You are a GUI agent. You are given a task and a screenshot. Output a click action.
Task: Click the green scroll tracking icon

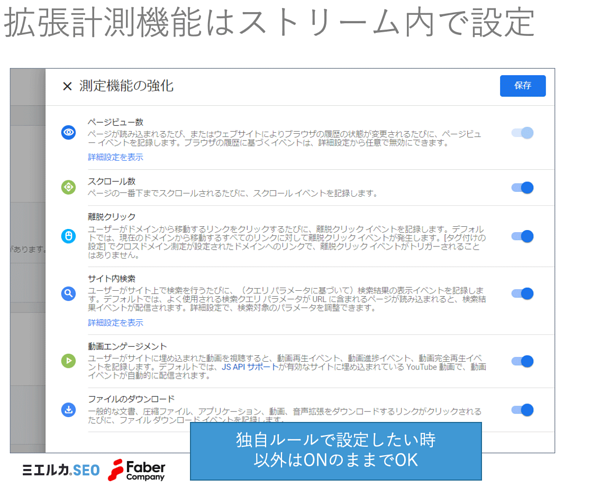click(x=68, y=187)
